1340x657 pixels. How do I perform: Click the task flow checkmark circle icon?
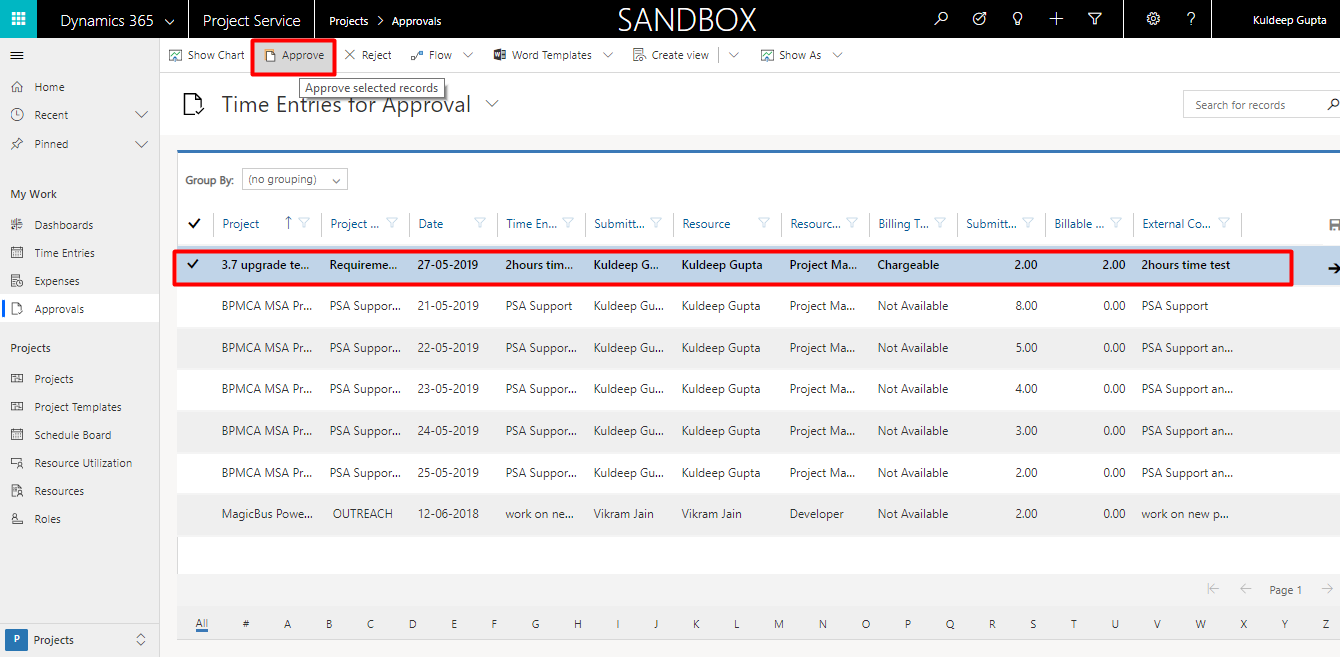pyautogui.click(x=979, y=19)
